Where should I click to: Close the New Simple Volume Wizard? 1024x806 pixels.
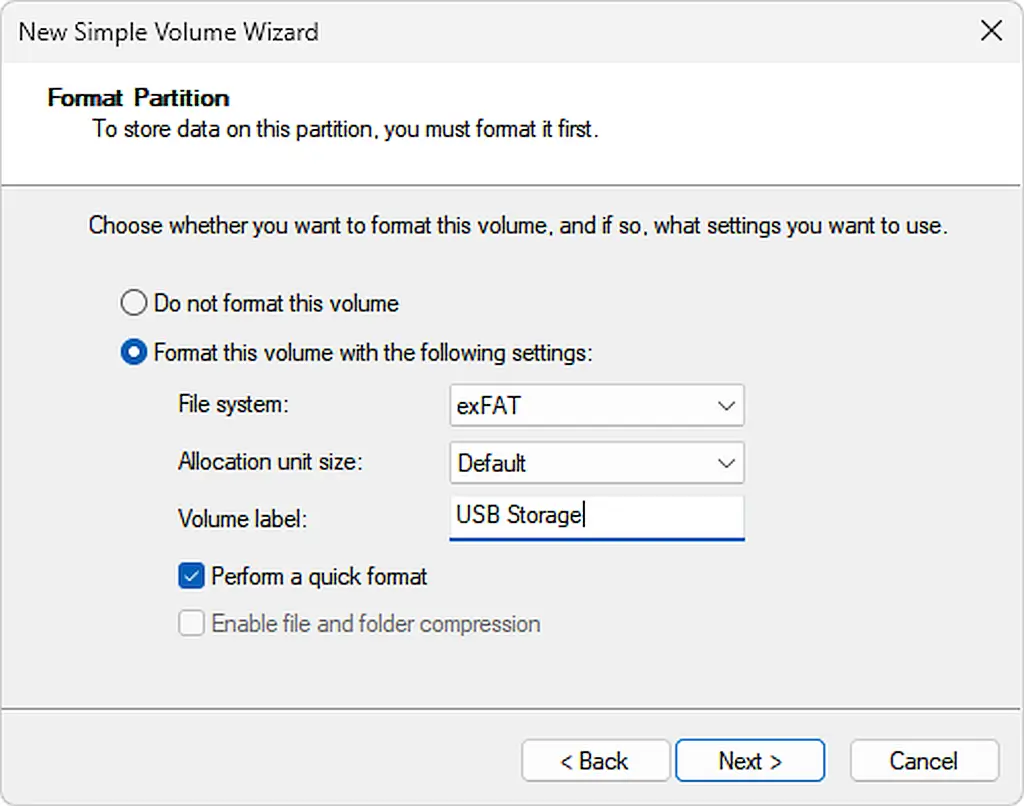coord(991,30)
